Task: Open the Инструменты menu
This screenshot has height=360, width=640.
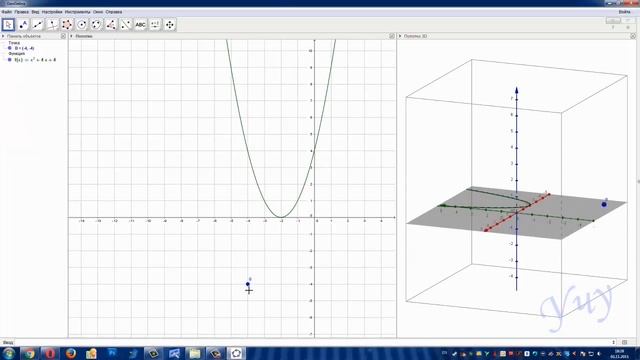Action: point(78,12)
